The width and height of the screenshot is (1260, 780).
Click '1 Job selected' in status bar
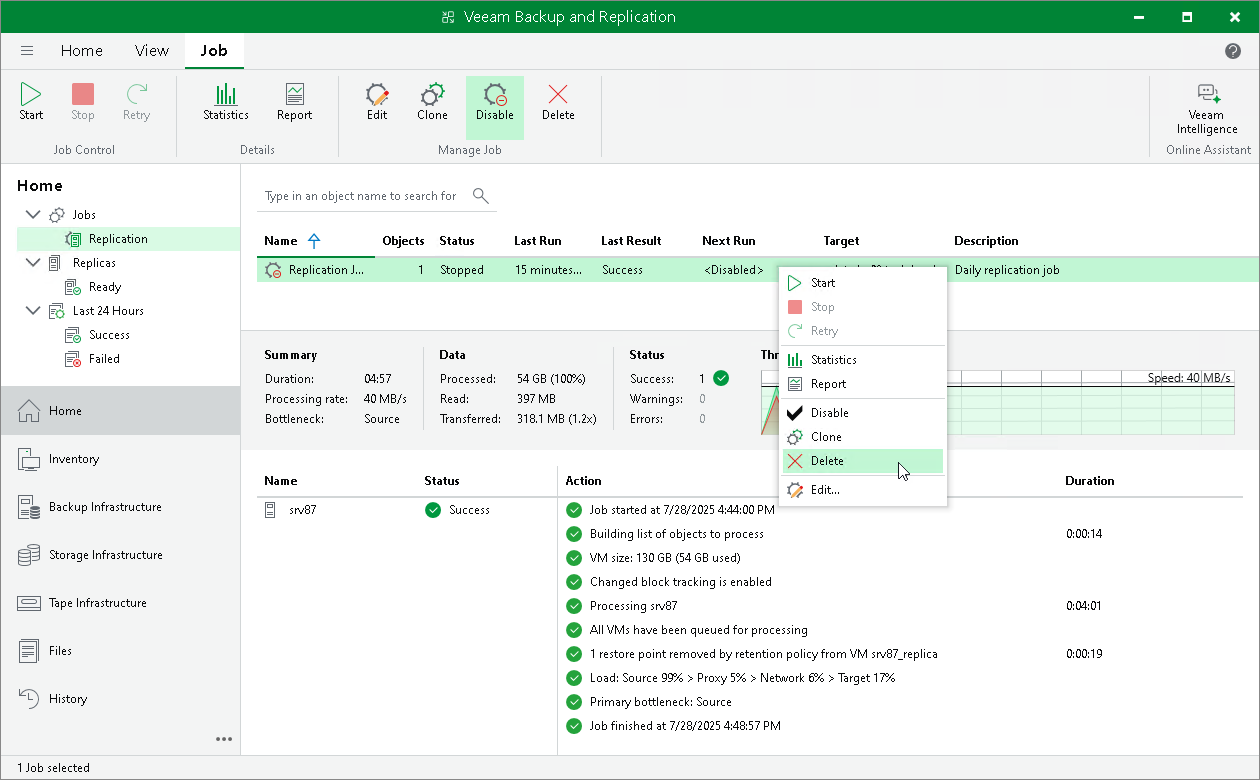pos(53,768)
